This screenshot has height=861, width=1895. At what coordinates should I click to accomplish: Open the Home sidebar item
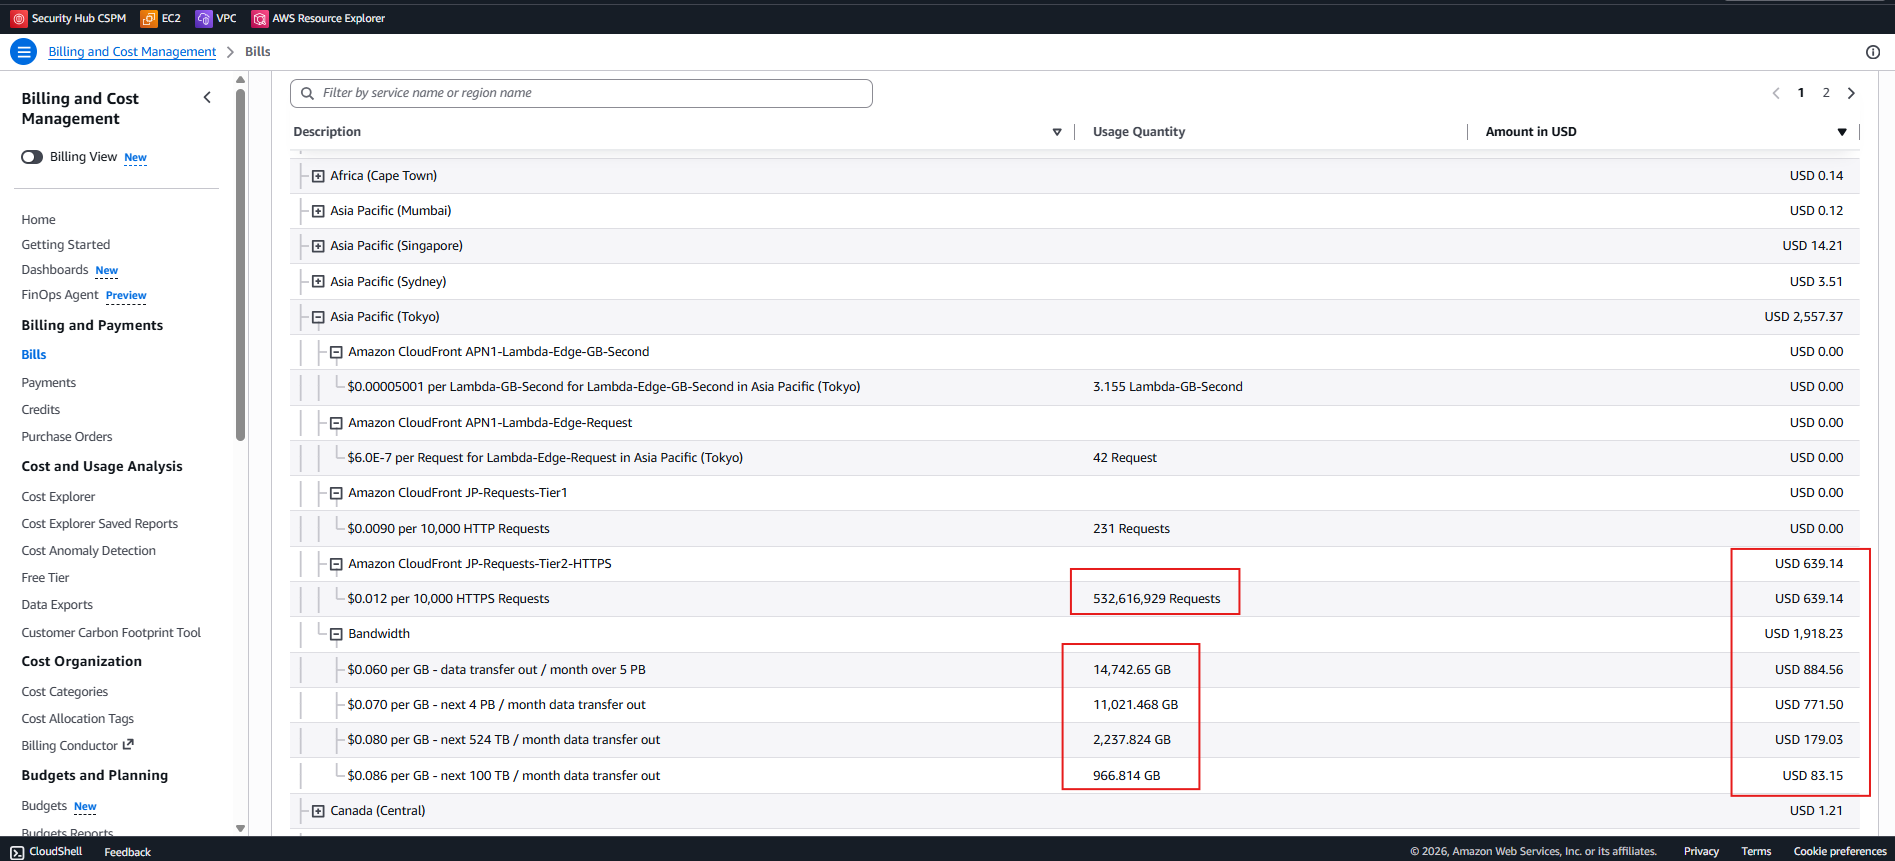click(39, 220)
